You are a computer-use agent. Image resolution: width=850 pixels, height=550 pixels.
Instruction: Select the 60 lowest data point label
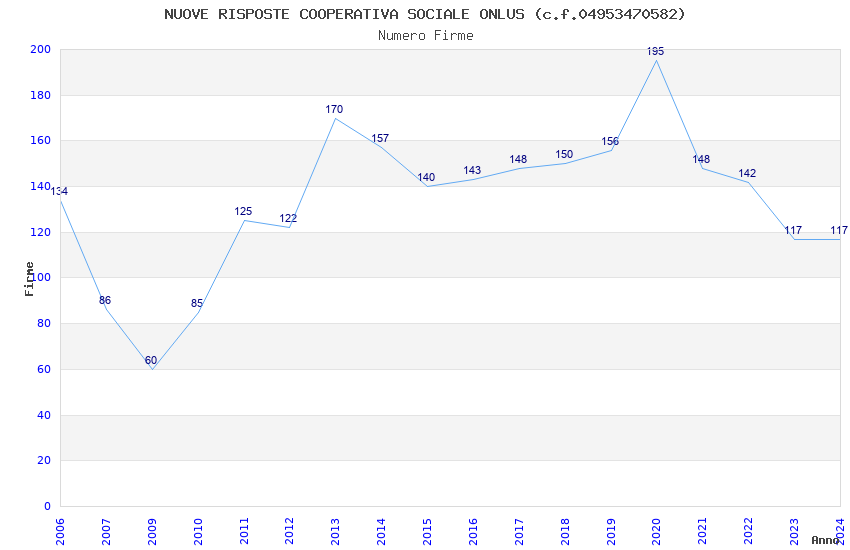[151, 360]
